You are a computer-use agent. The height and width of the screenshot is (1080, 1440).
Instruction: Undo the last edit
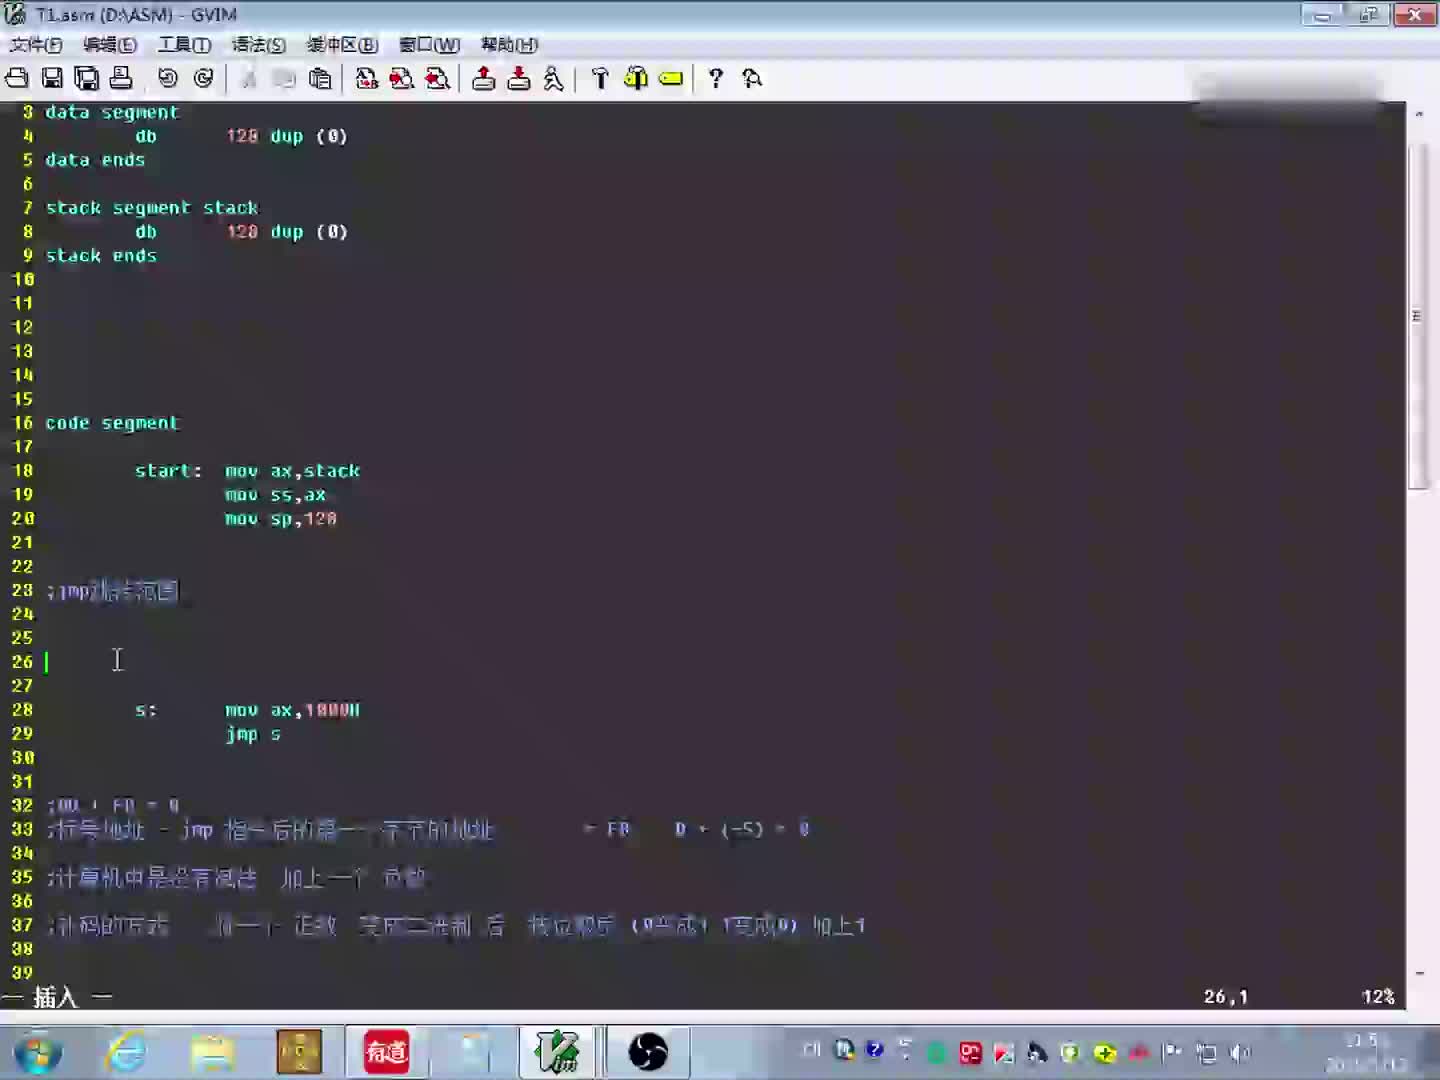[168, 78]
